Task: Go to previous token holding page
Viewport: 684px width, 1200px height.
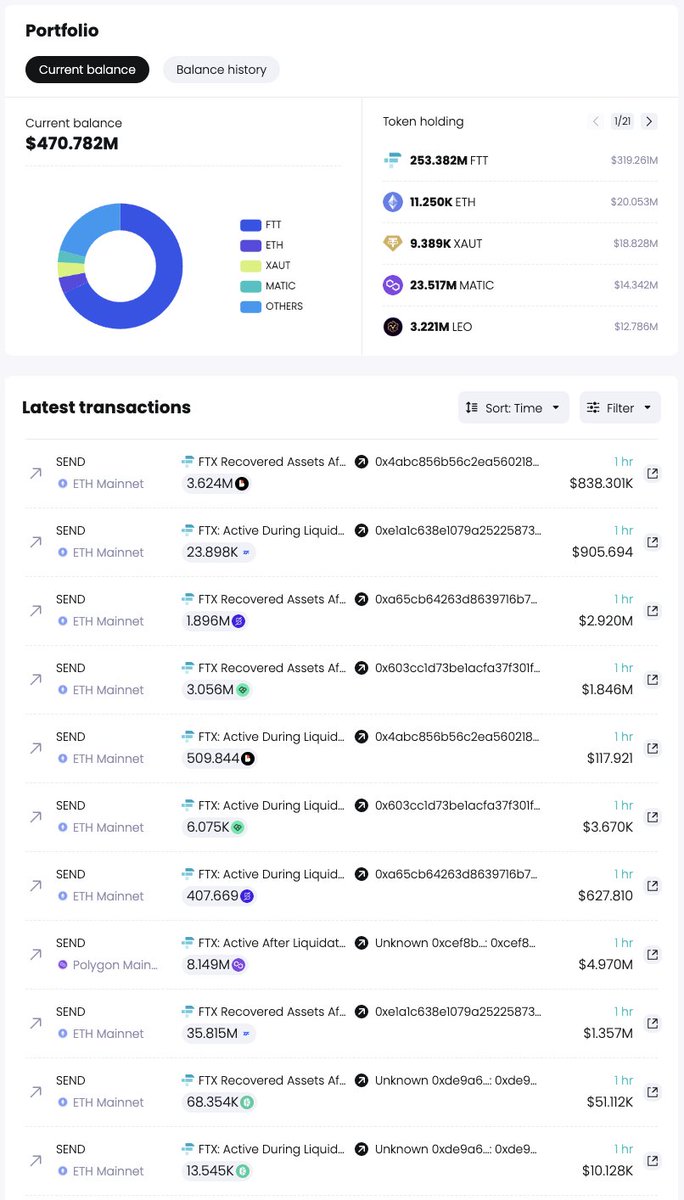Action: pyautogui.click(x=596, y=121)
